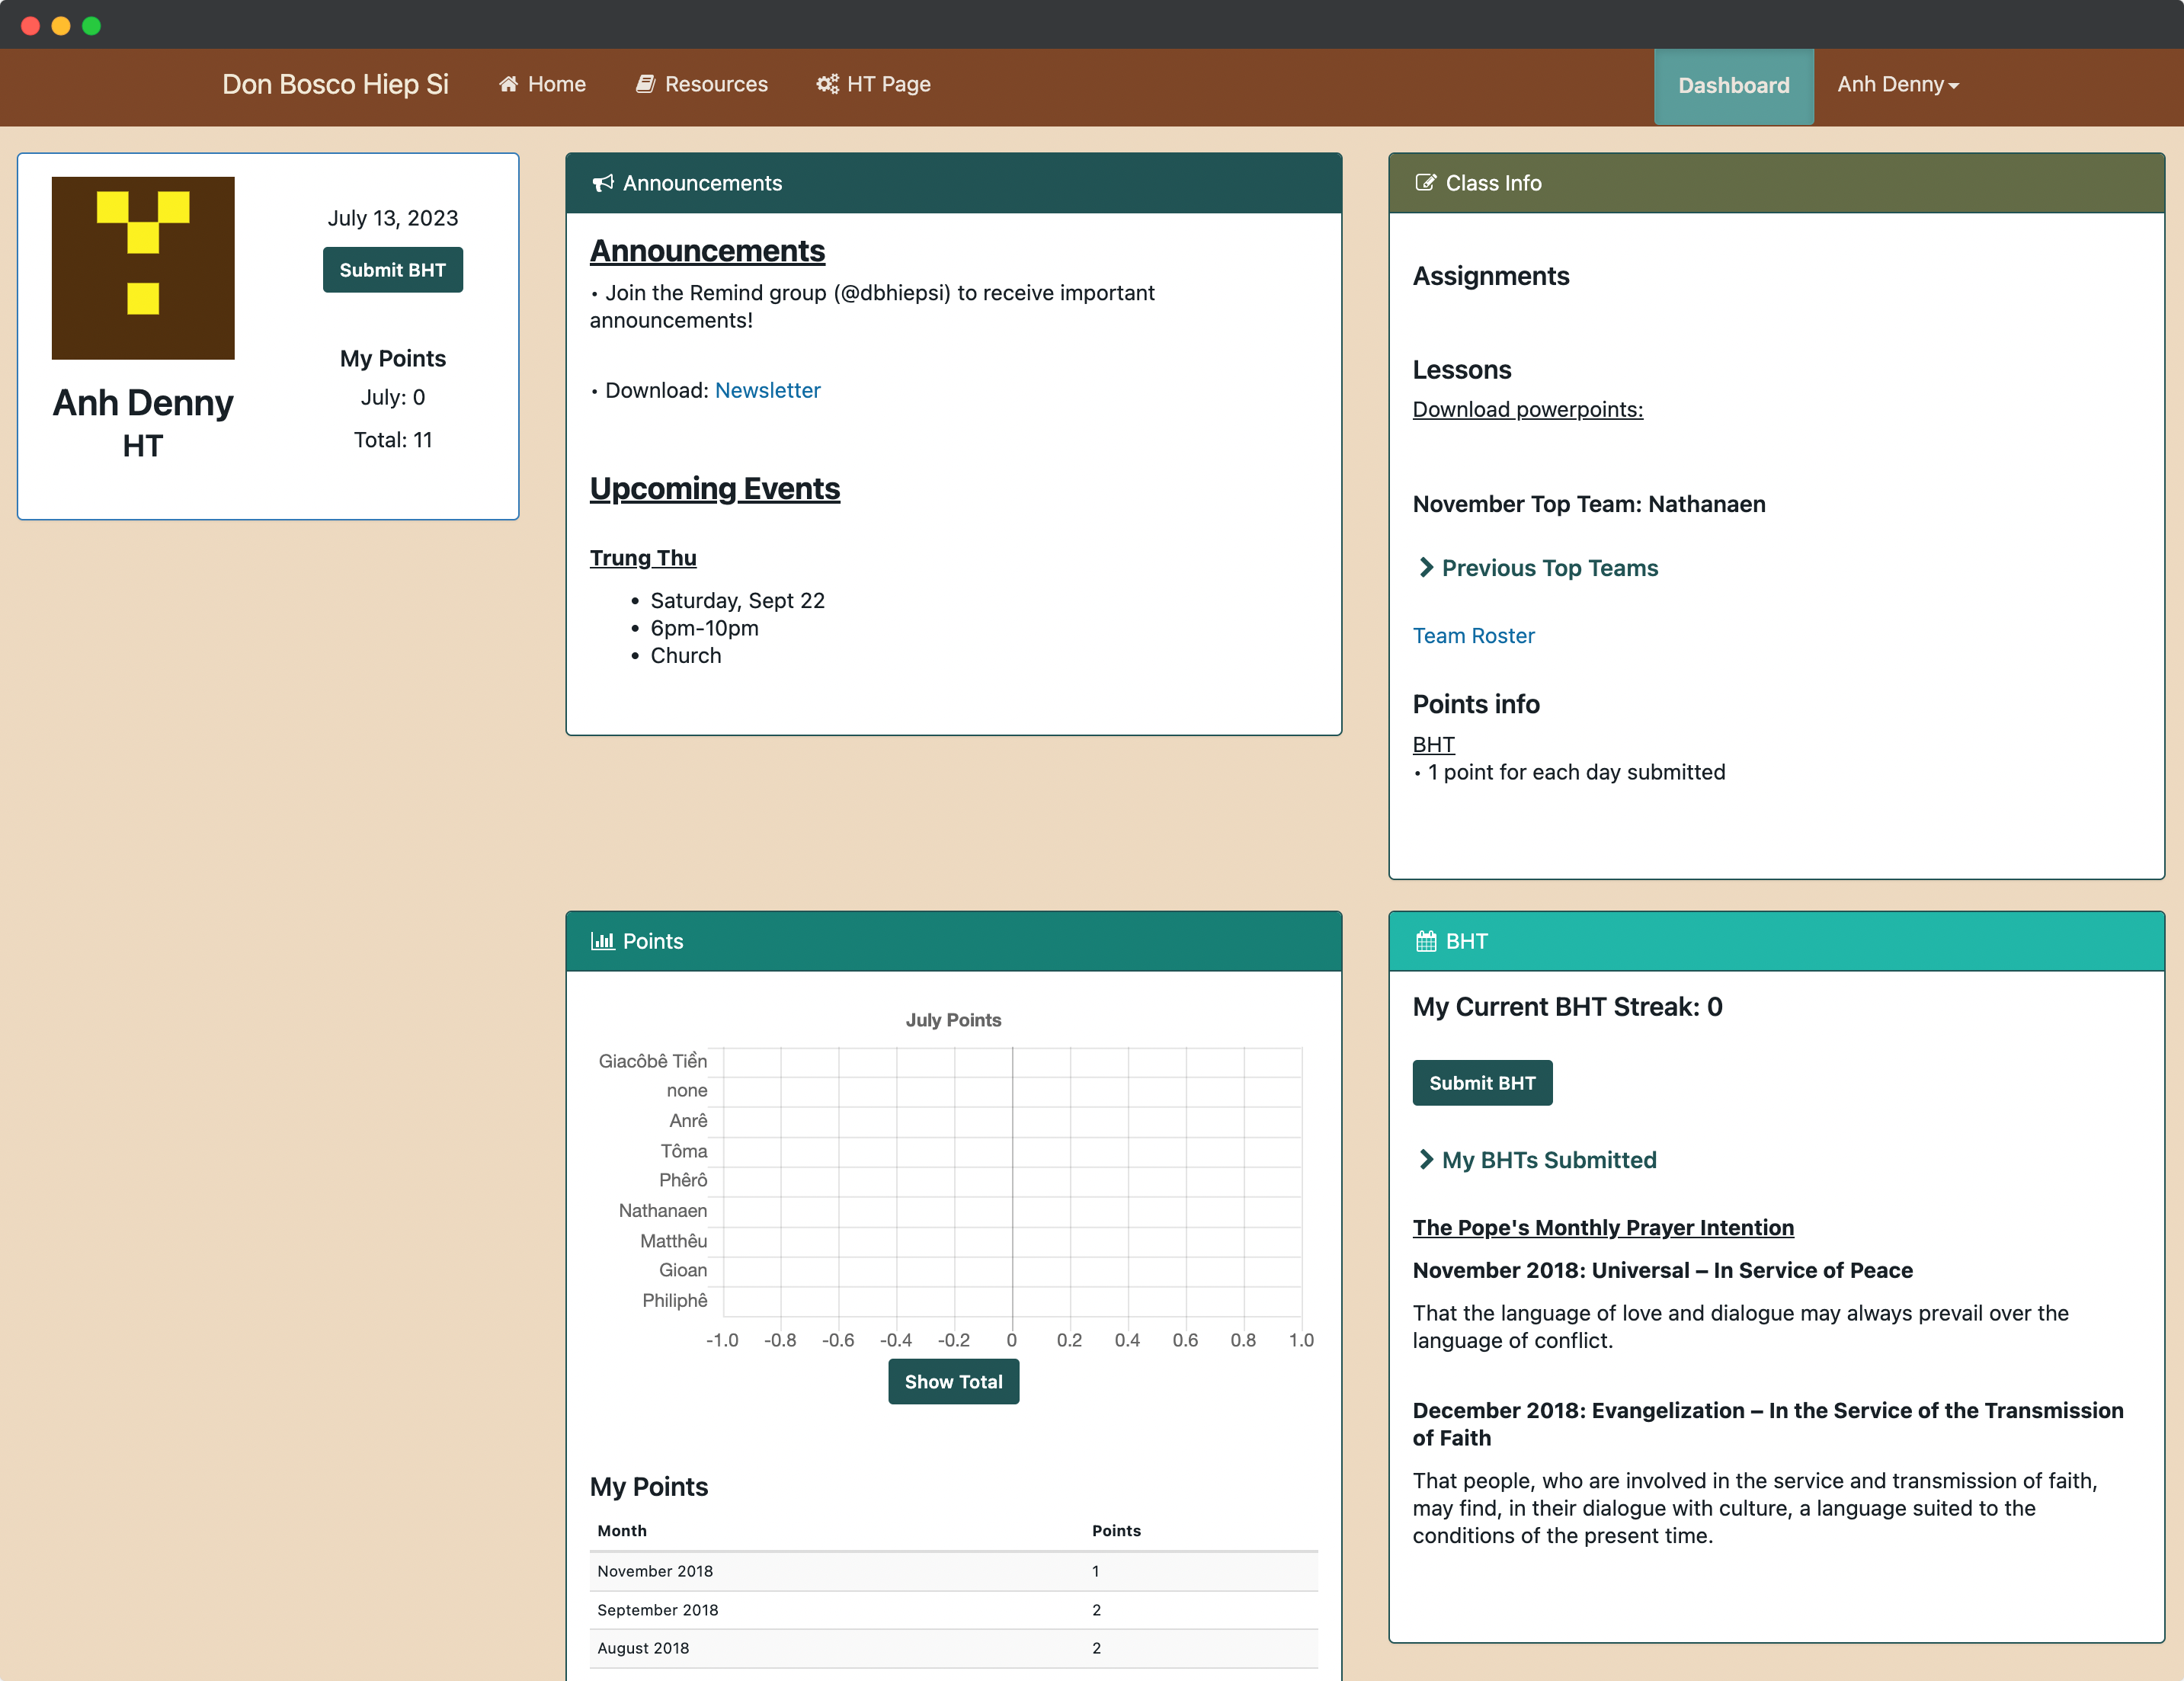The height and width of the screenshot is (1681, 2184).
Task: Toggle to Show Total points chart
Action: (953, 1381)
